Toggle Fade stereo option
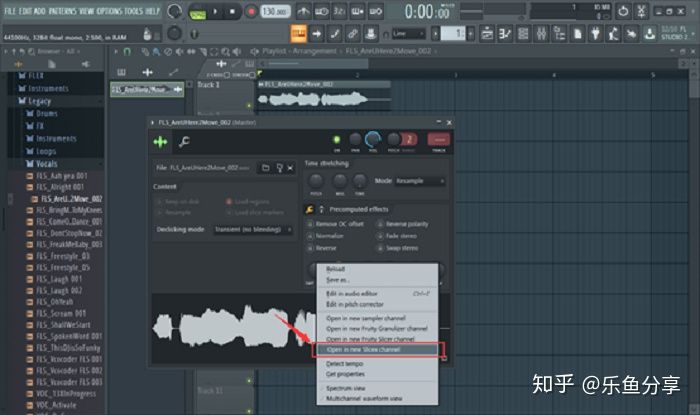Viewport: 700px width, 415px height. (396, 236)
